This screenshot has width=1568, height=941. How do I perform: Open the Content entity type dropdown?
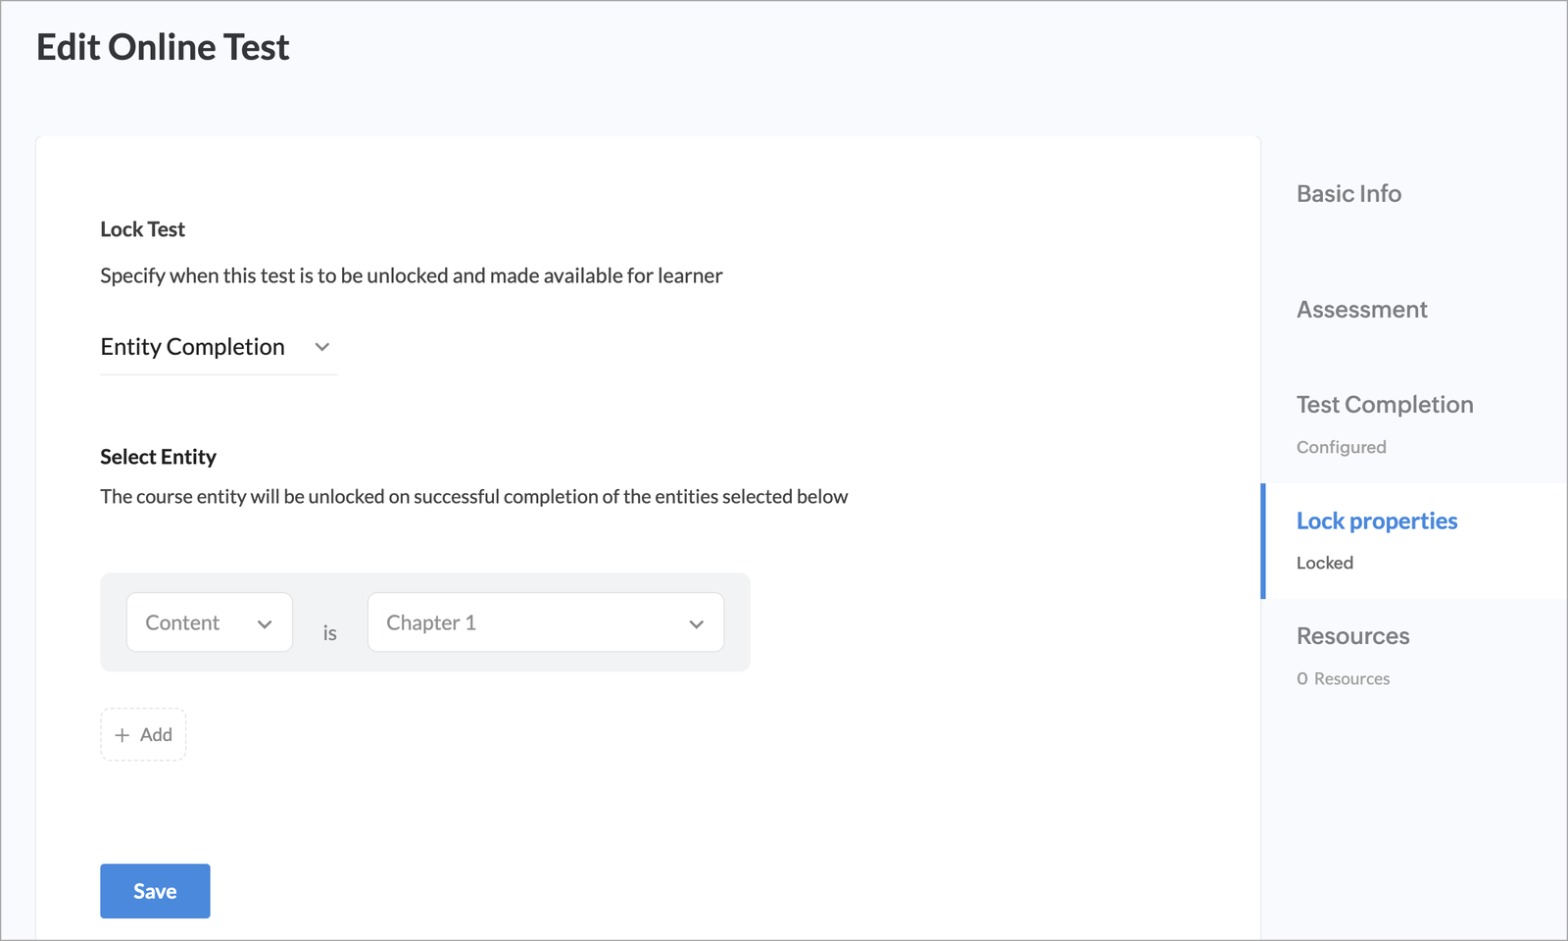click(x=209, y=622)
